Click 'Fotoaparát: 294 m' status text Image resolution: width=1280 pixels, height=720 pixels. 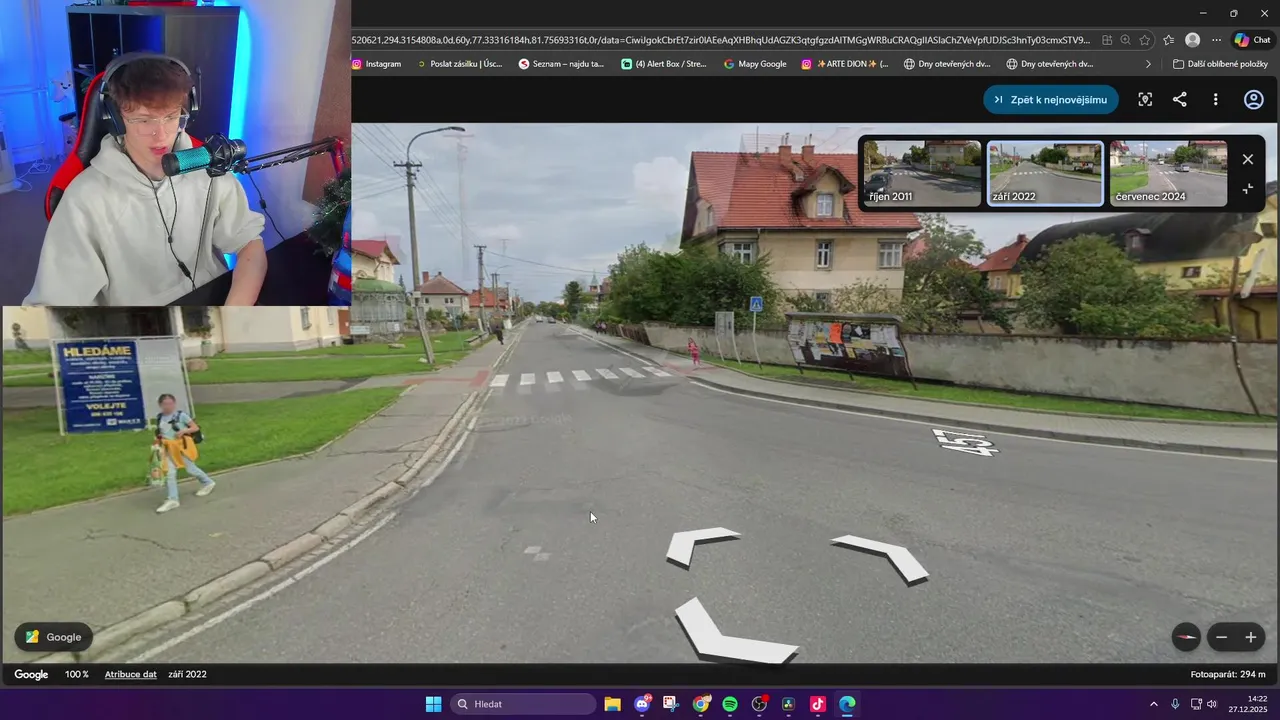[1228, 674]
